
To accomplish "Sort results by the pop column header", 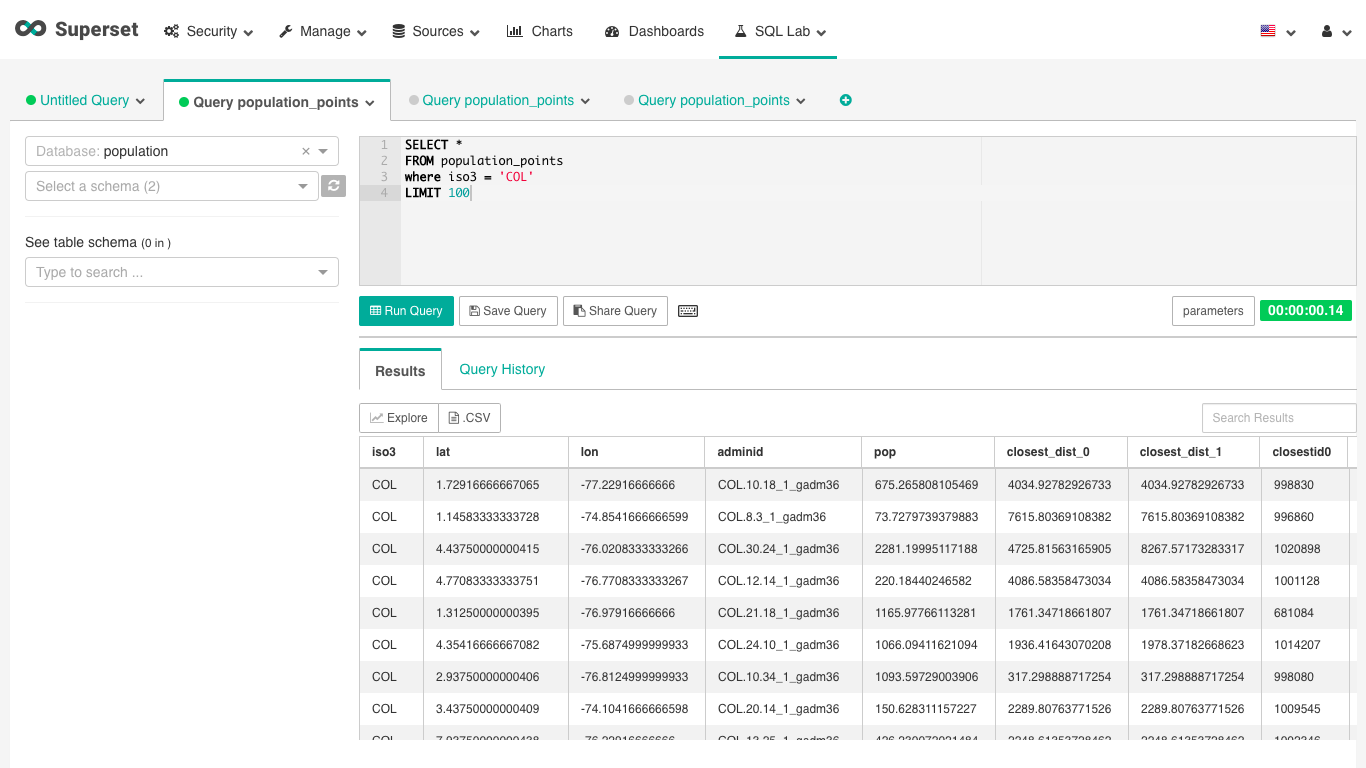I will [x=885, y=452].
